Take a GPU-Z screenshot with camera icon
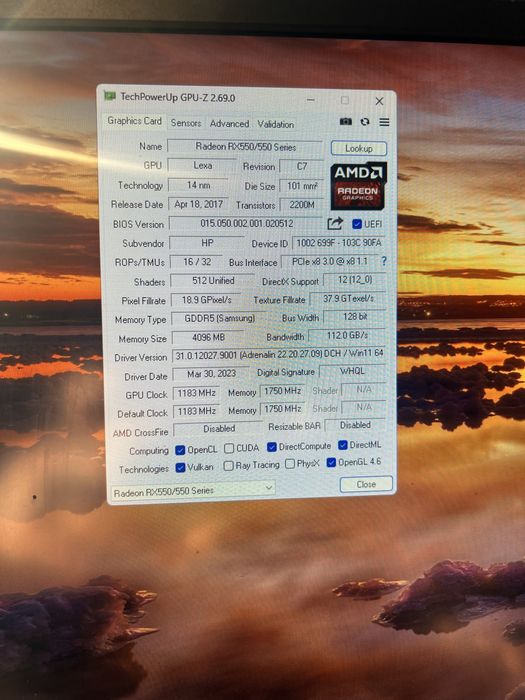Image resolution: width=525 pixels, height=700 pixels. [346, 121]
